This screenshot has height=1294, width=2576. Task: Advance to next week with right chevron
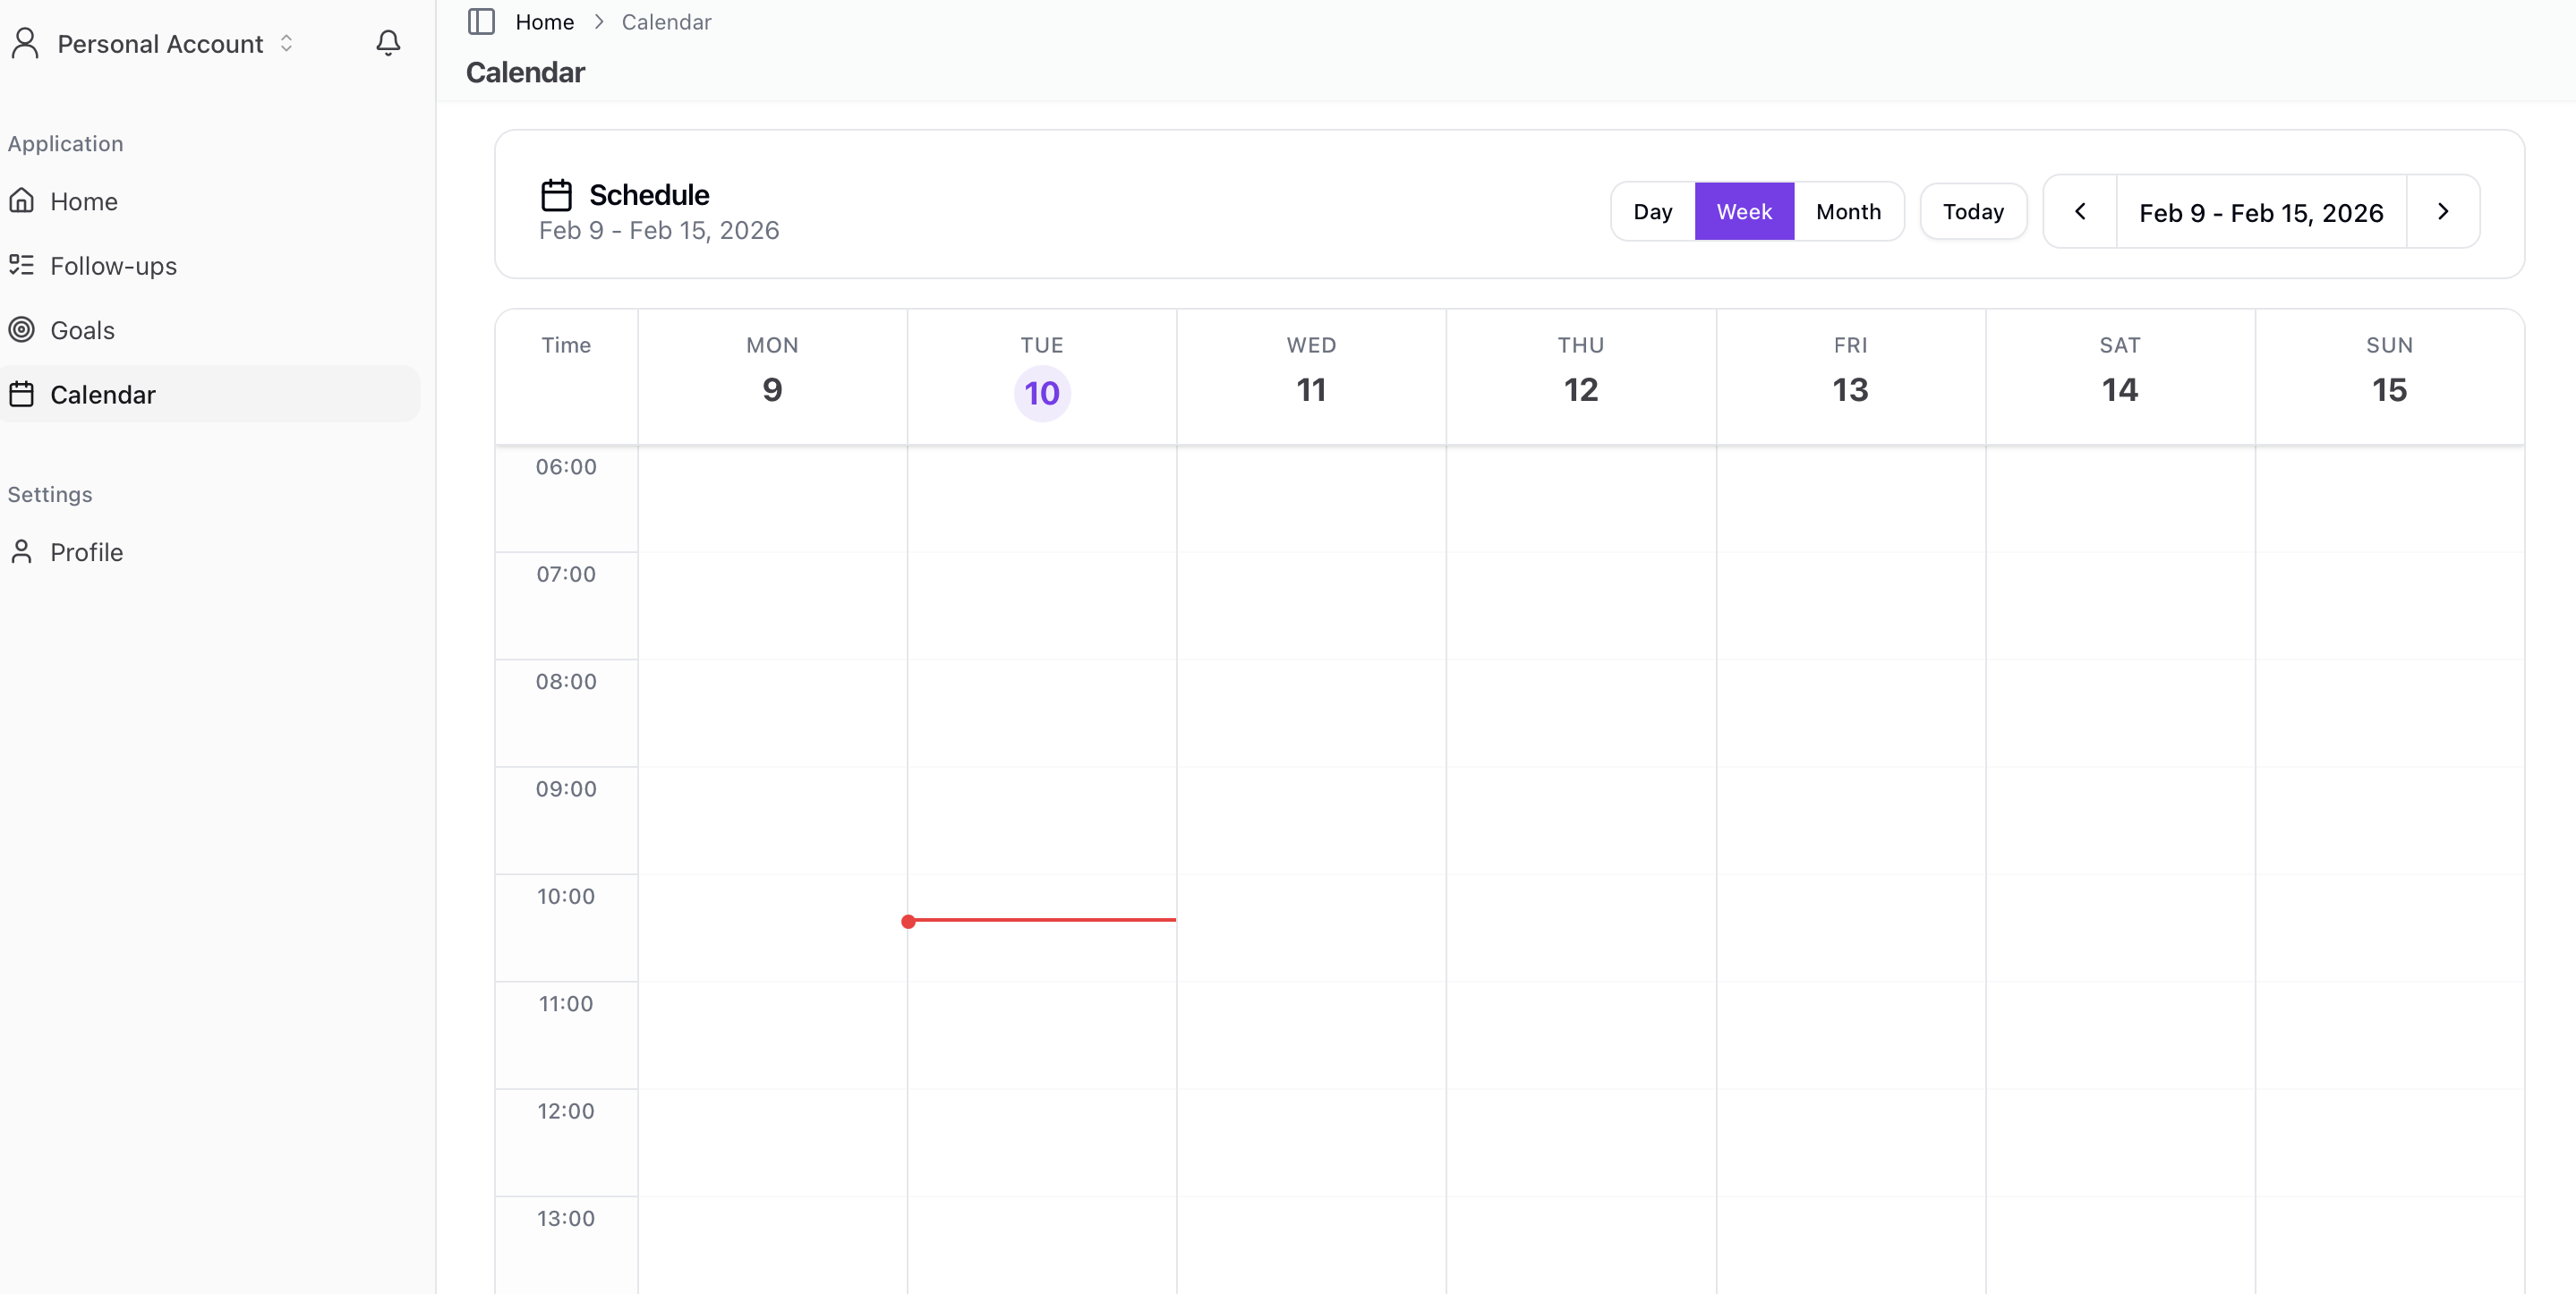[x=2442, y=212]
